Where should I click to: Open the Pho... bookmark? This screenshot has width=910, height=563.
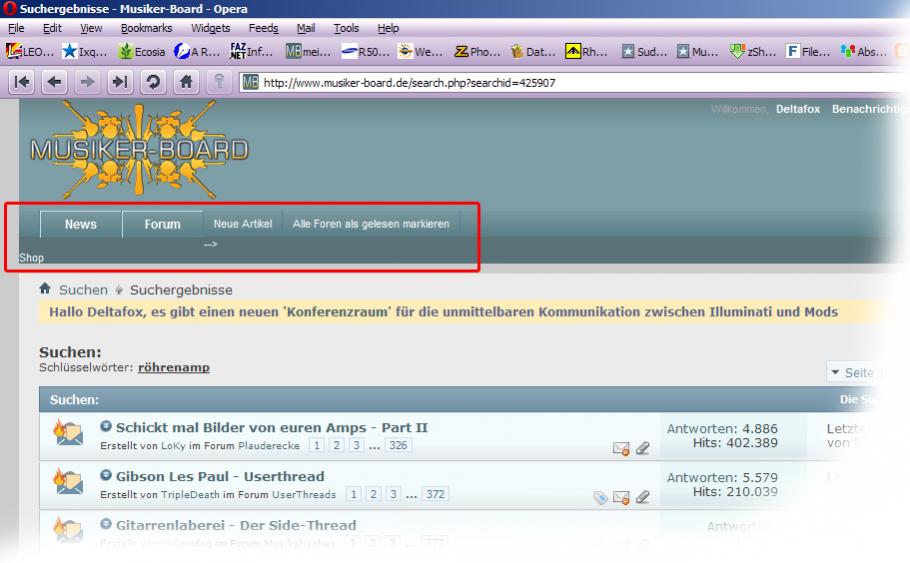477,52
